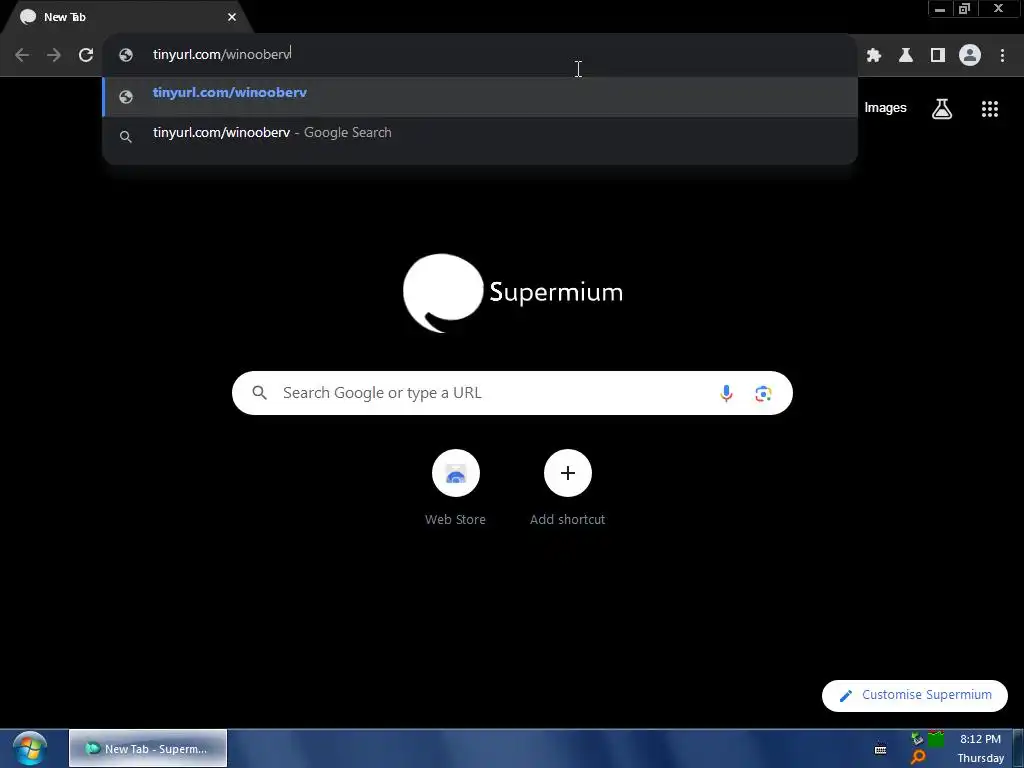1024x768 pixels.
Task: Open the Extensions puzzle icon
Action: 874,56
